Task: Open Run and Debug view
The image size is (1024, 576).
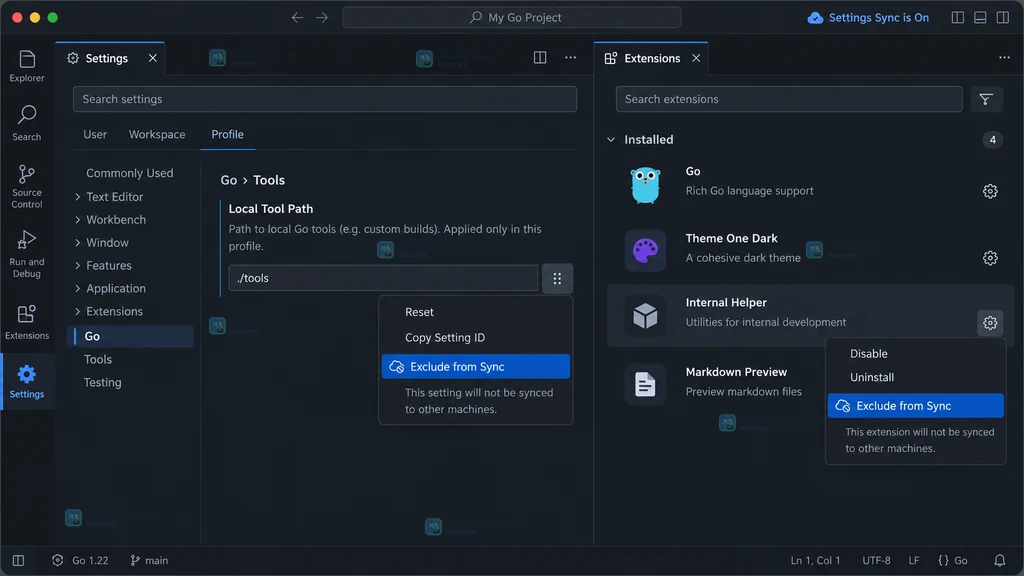Action: coord(27,254)
